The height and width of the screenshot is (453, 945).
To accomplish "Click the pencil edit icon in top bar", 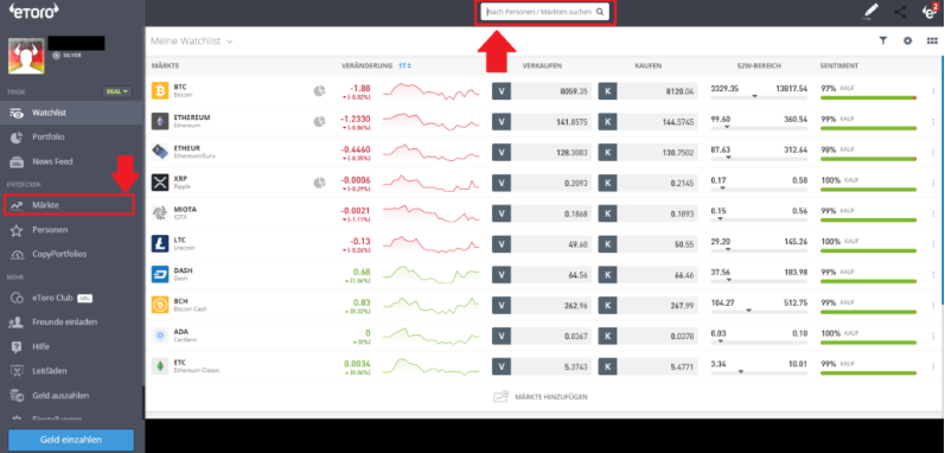I will [x=871, y=12].
